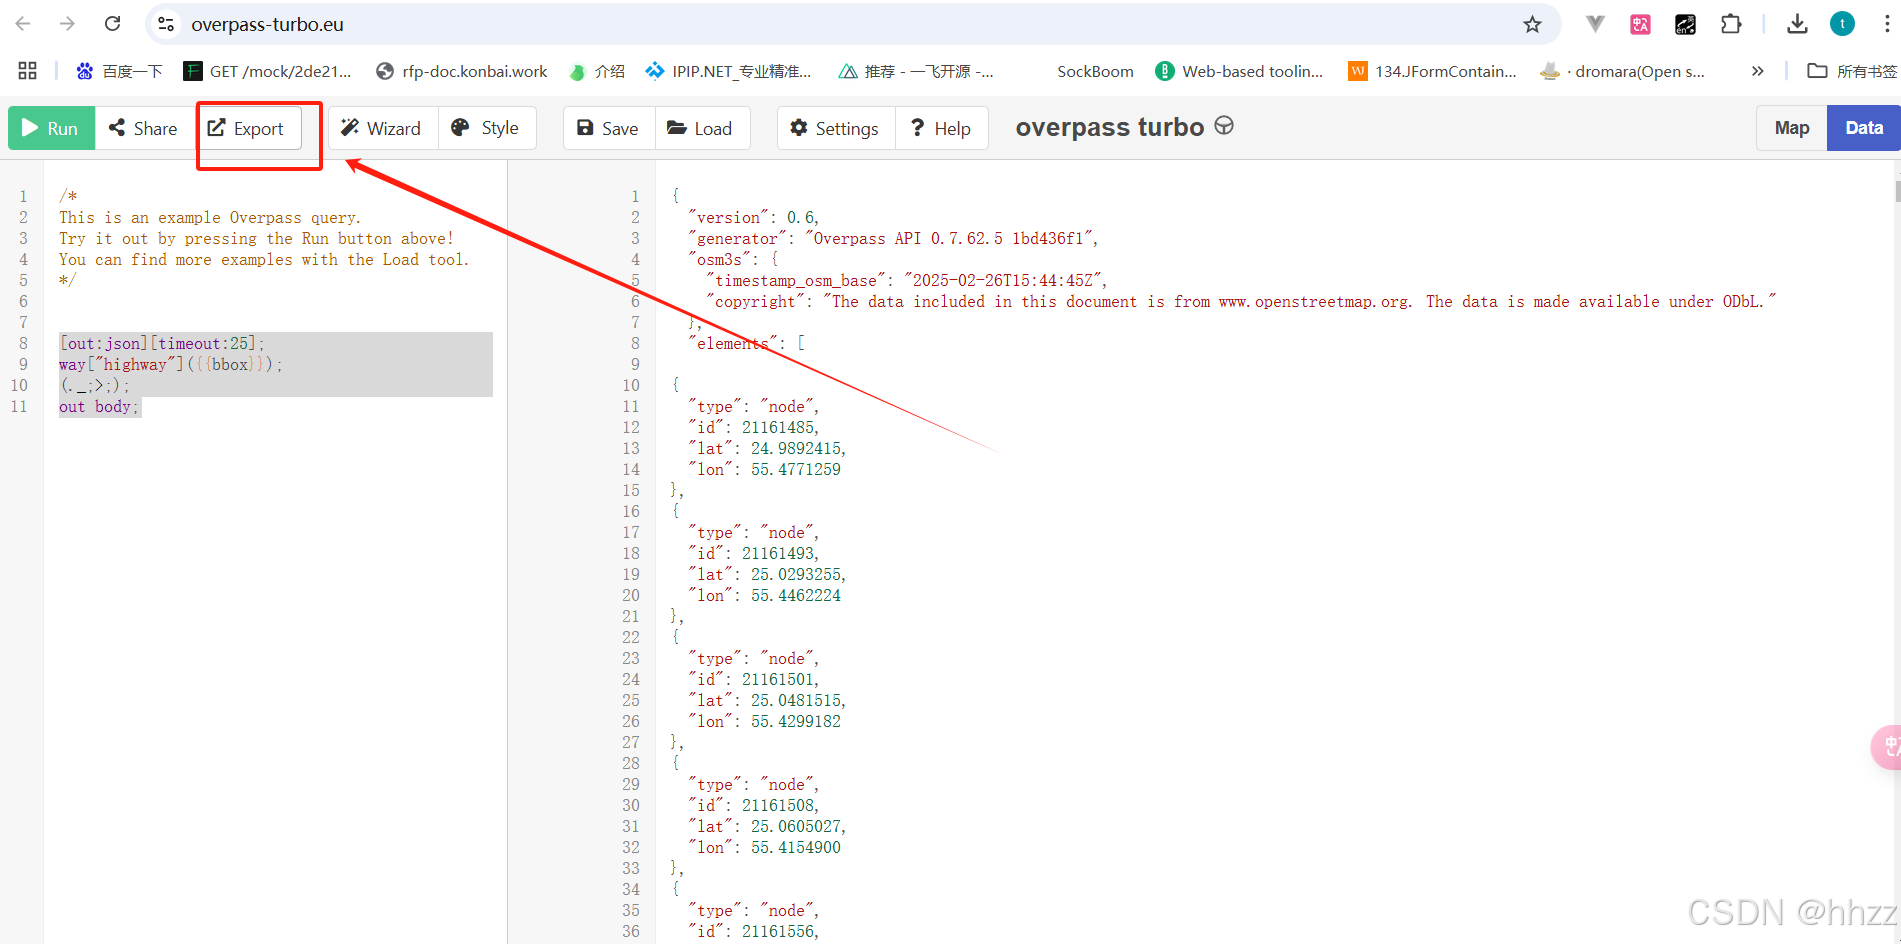Open browser Downloads
1901x944 pixels.
click(1797, 24)
